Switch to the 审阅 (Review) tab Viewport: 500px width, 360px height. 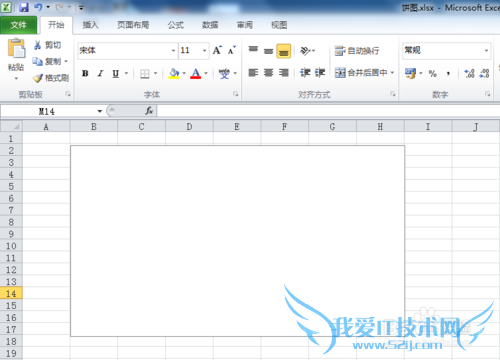(x=245, y=25)
